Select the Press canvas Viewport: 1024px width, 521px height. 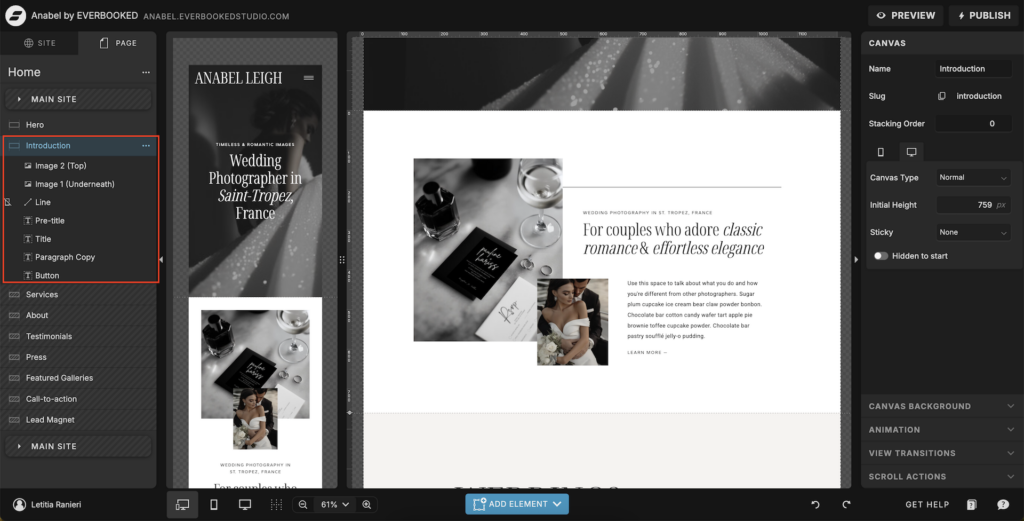78,357
